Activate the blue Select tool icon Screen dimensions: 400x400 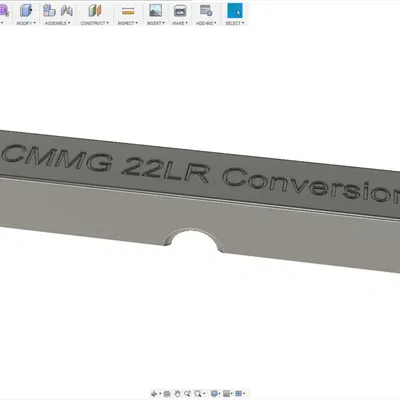click(235, 10)
